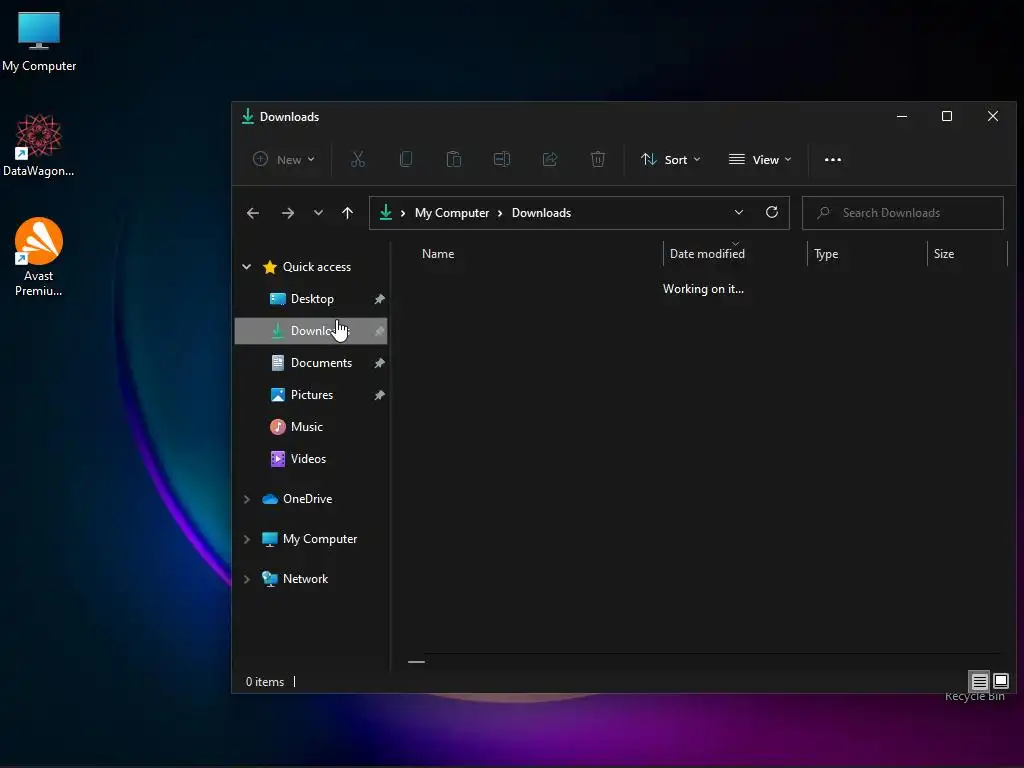Select the DataWagon desktop shortcut

tap(39, 145)
